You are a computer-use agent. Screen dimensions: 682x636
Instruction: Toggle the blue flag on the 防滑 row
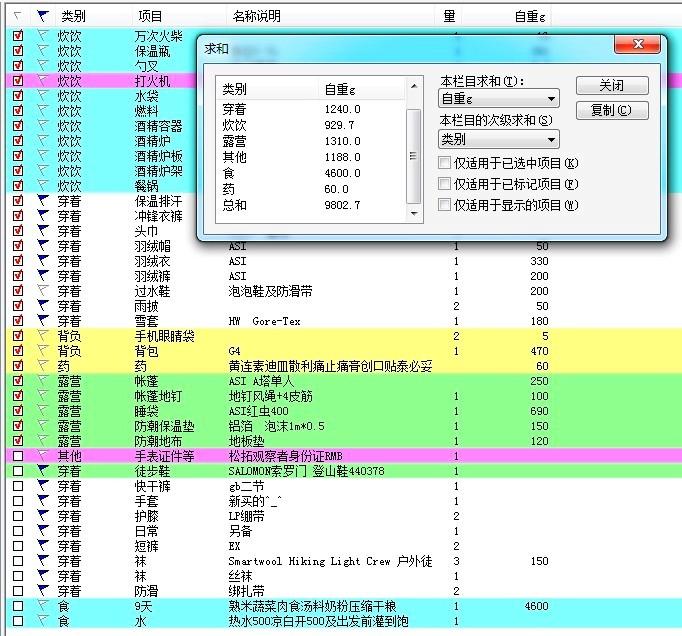(42, 591)
